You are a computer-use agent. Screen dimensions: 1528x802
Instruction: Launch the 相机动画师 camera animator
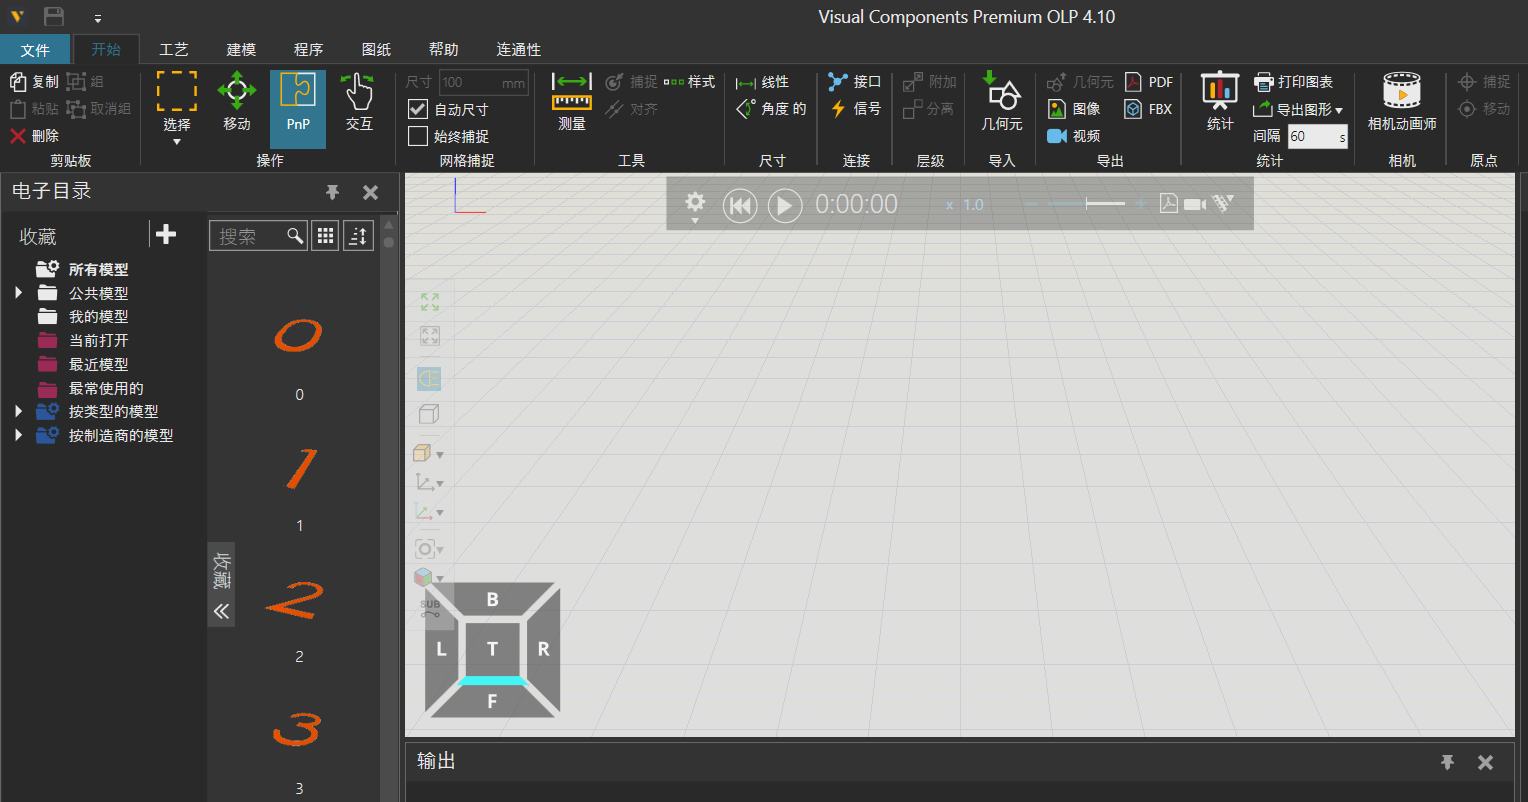[1402, 101]
